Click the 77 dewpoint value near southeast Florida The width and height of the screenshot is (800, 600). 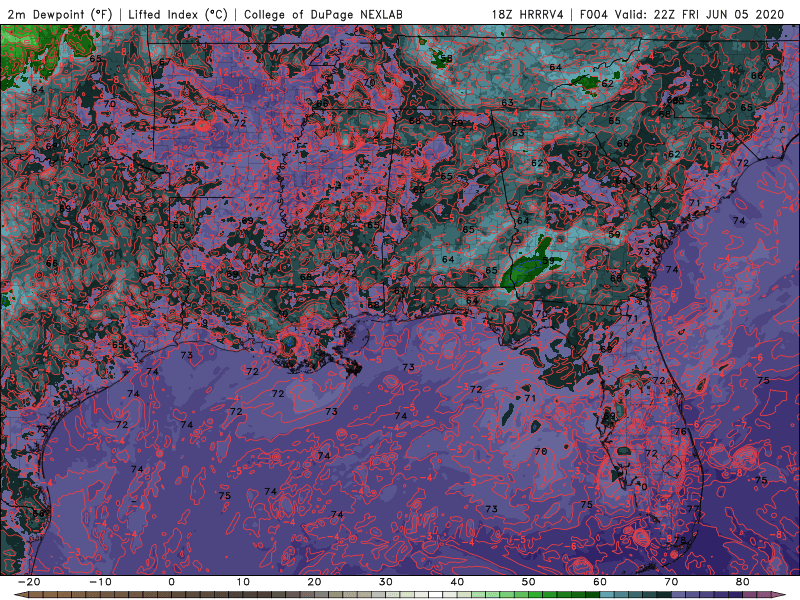(x=692, y=509)
